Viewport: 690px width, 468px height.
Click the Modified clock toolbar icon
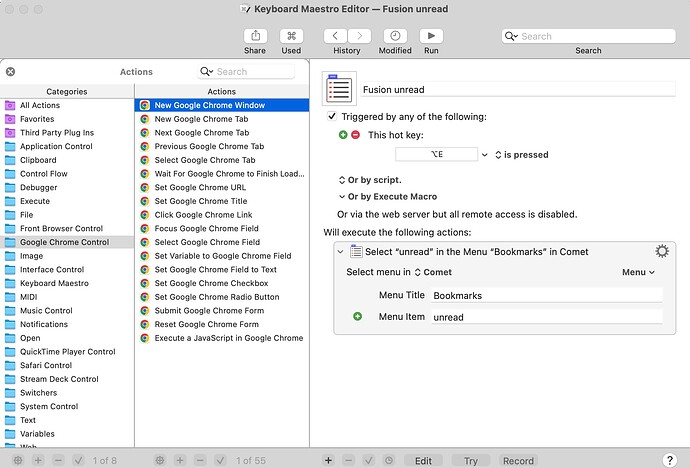(395, 36)
